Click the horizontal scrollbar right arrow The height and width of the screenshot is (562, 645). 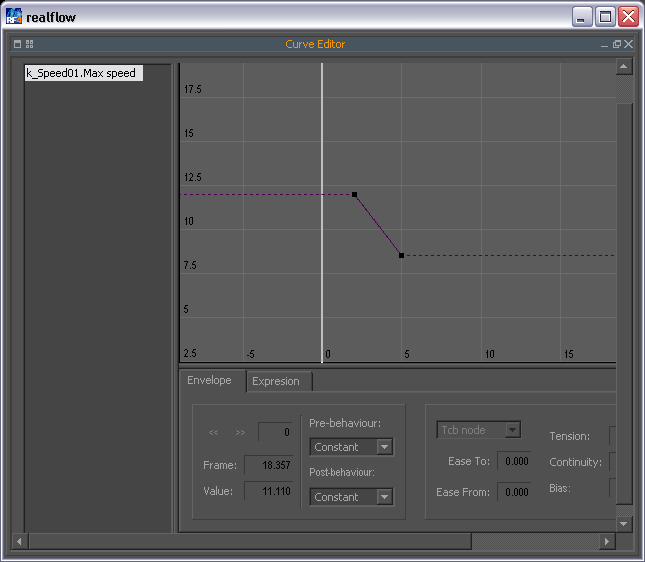click(607, 541)
